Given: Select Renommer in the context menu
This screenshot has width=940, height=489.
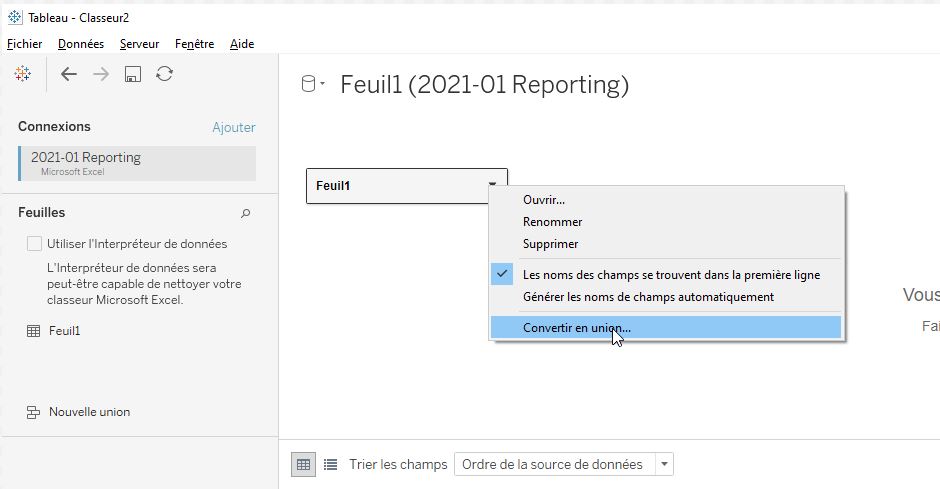Looking at the screenshot, I should (666, 222).
